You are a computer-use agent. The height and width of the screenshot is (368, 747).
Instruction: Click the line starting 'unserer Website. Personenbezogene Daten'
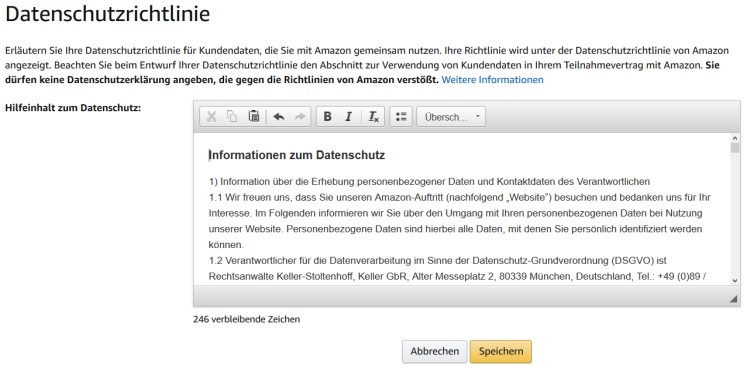tap(455, 229)
